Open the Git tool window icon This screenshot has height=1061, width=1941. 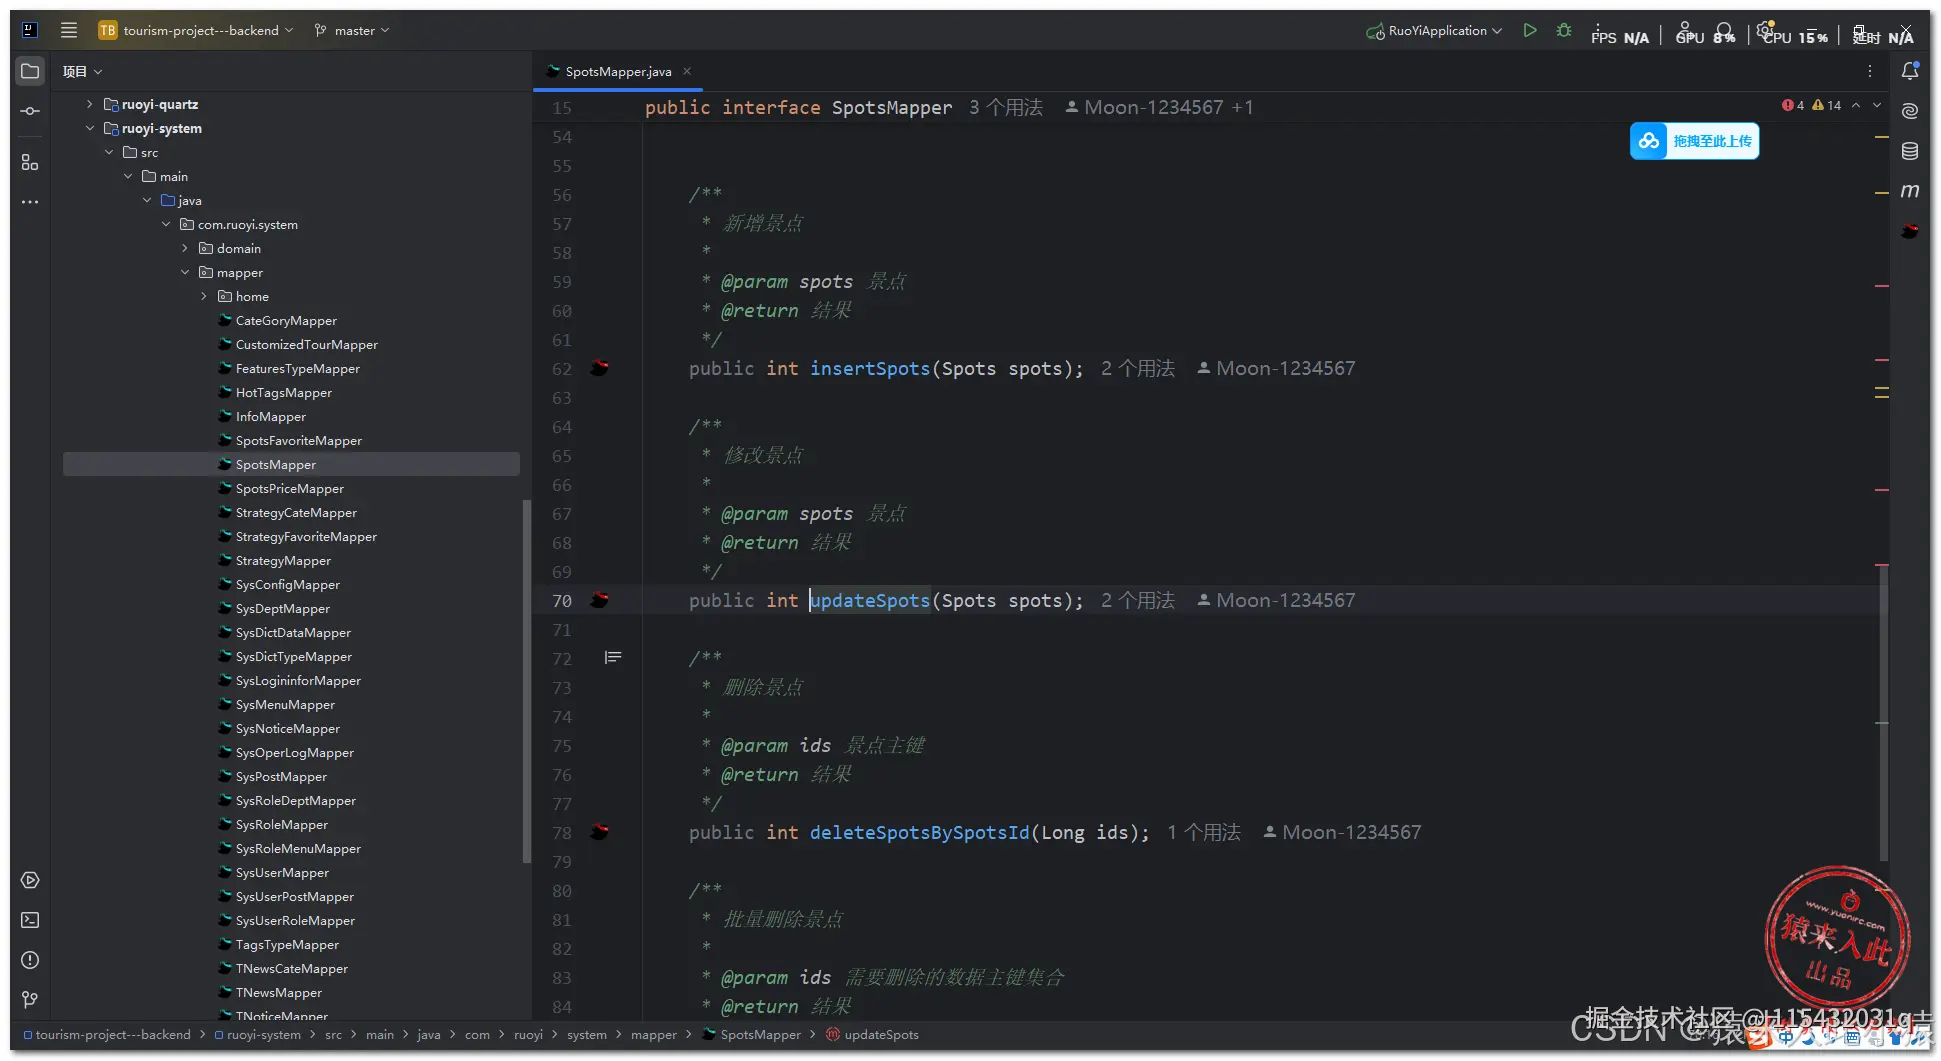point(30,1000)
